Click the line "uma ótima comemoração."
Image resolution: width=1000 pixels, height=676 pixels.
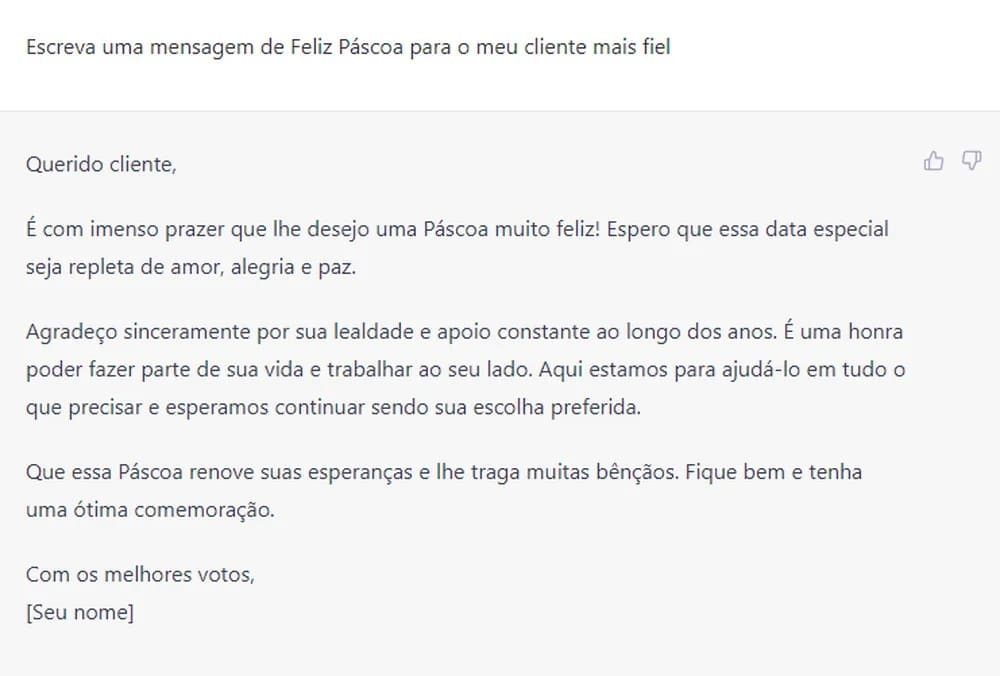[x=149, y=509]
